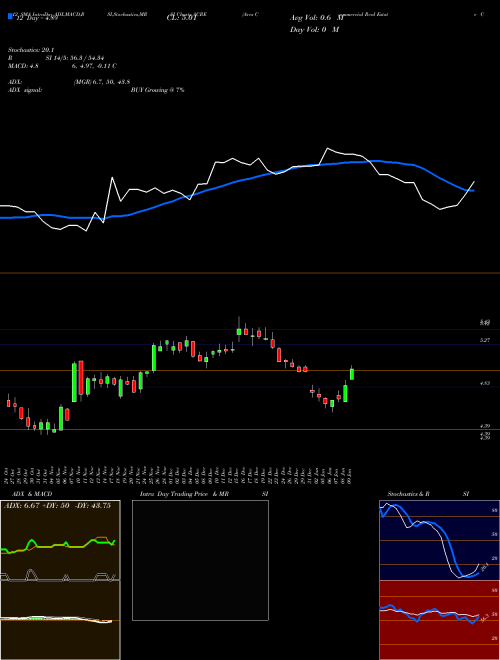The image size is (500, 660).
Task: Click the last date label on the x-axis
Action: point(350,475)
